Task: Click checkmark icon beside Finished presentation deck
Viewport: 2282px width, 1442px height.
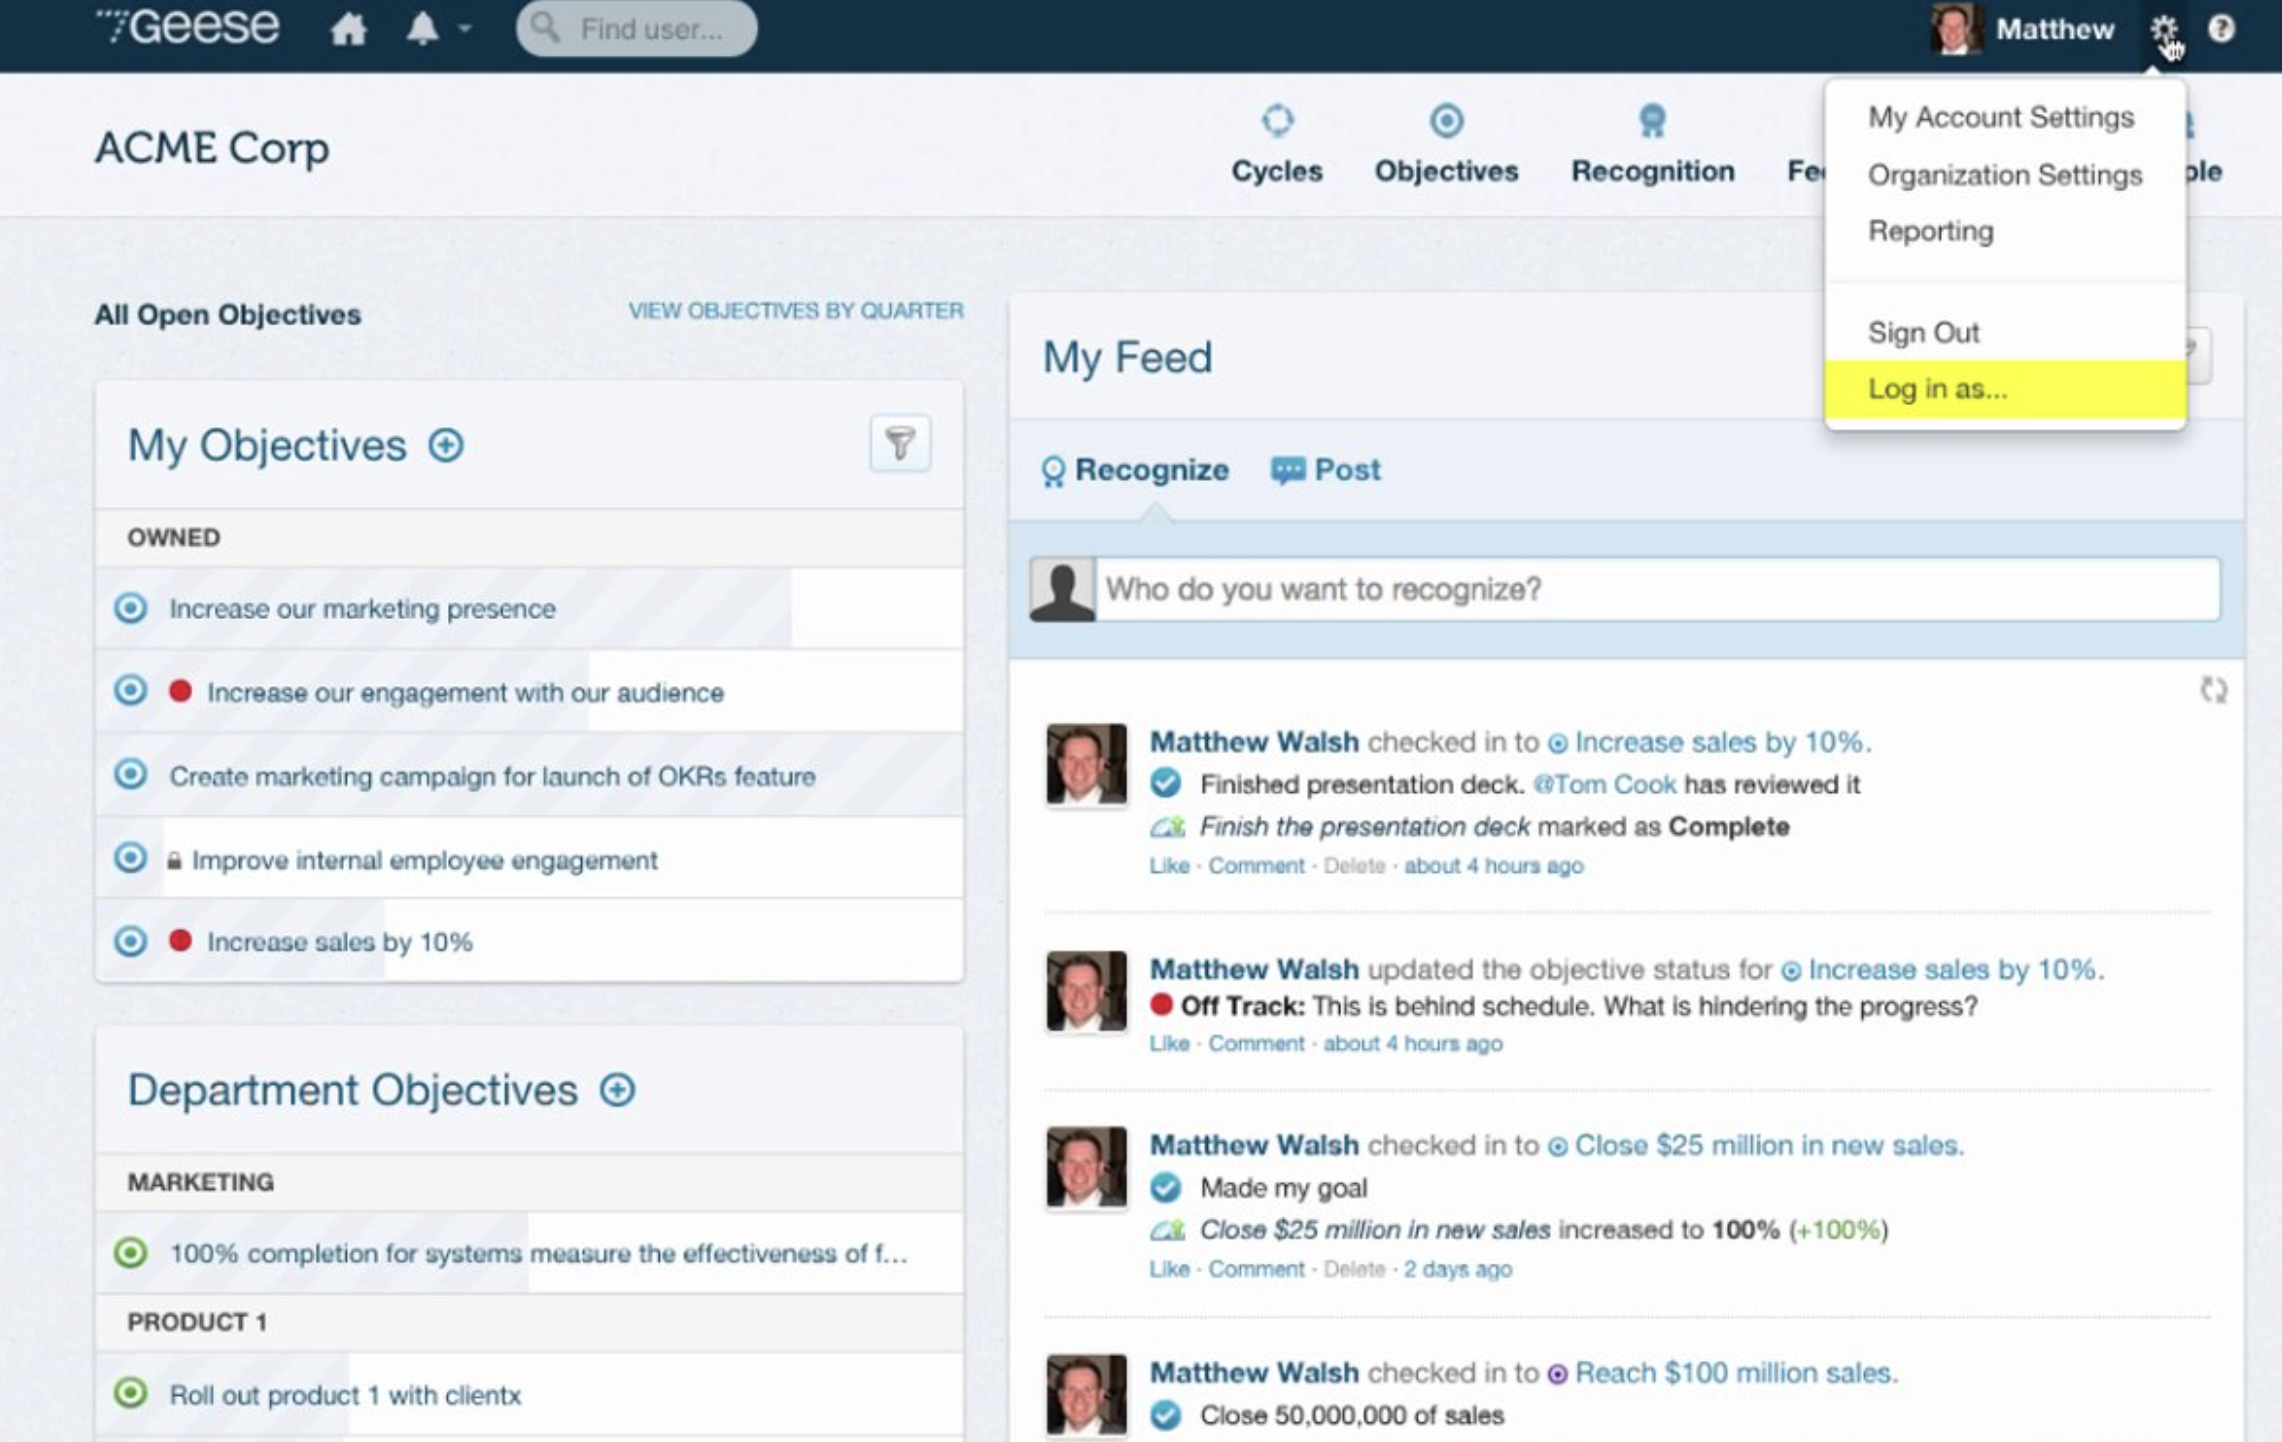Action: point(1165,783)
